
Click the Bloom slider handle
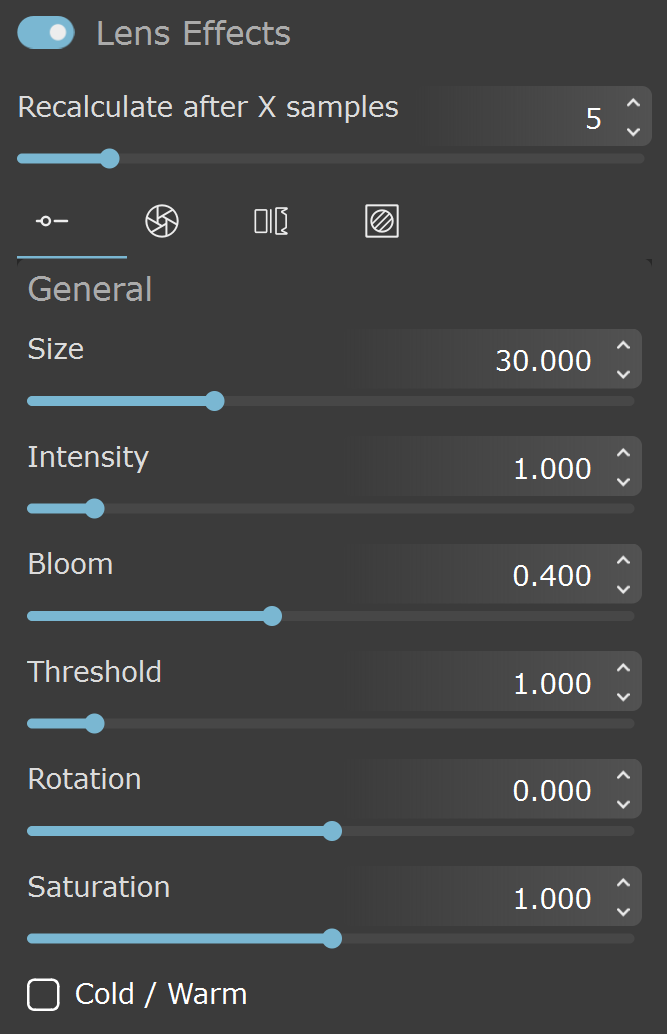coord(272,616)
